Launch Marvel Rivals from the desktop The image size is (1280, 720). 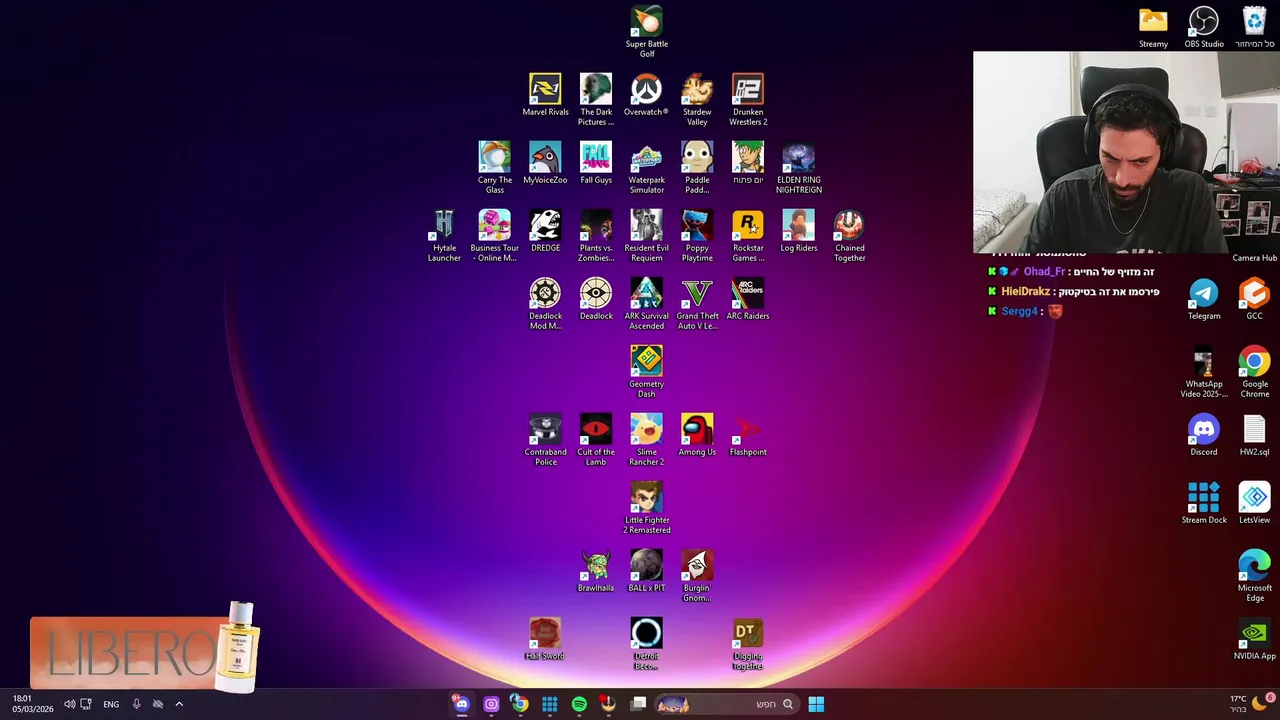coord(545,95)
